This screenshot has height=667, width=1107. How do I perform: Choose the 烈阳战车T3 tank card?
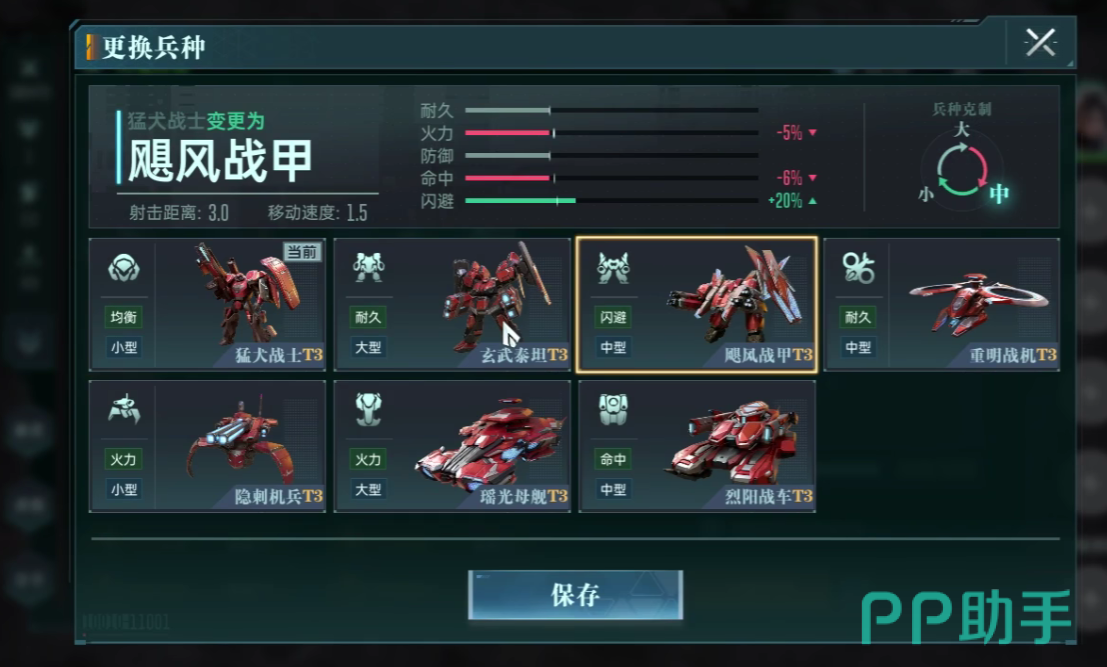pyautogui.click(x=697, y=446)
